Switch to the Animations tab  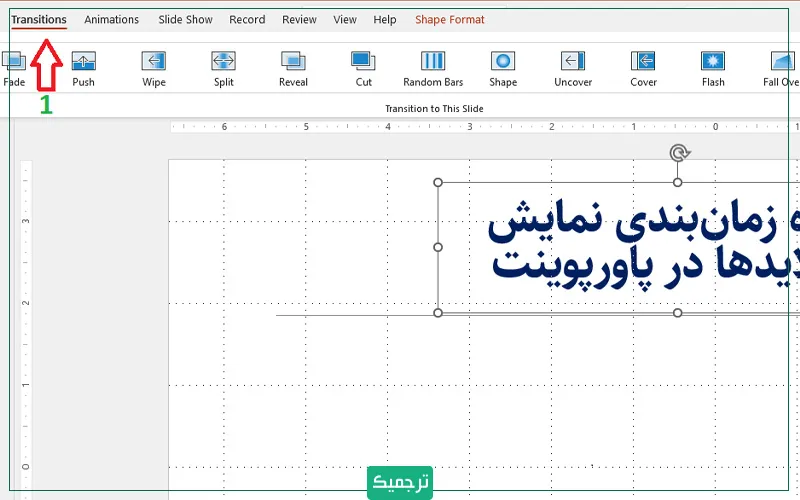click(x=111, y=20)
